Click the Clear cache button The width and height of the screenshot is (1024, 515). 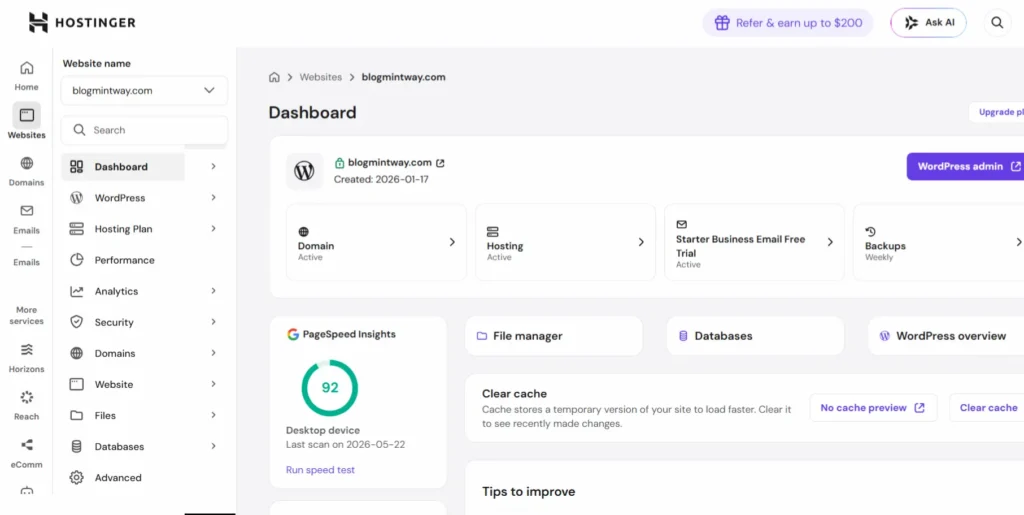[x=987, y=407]
